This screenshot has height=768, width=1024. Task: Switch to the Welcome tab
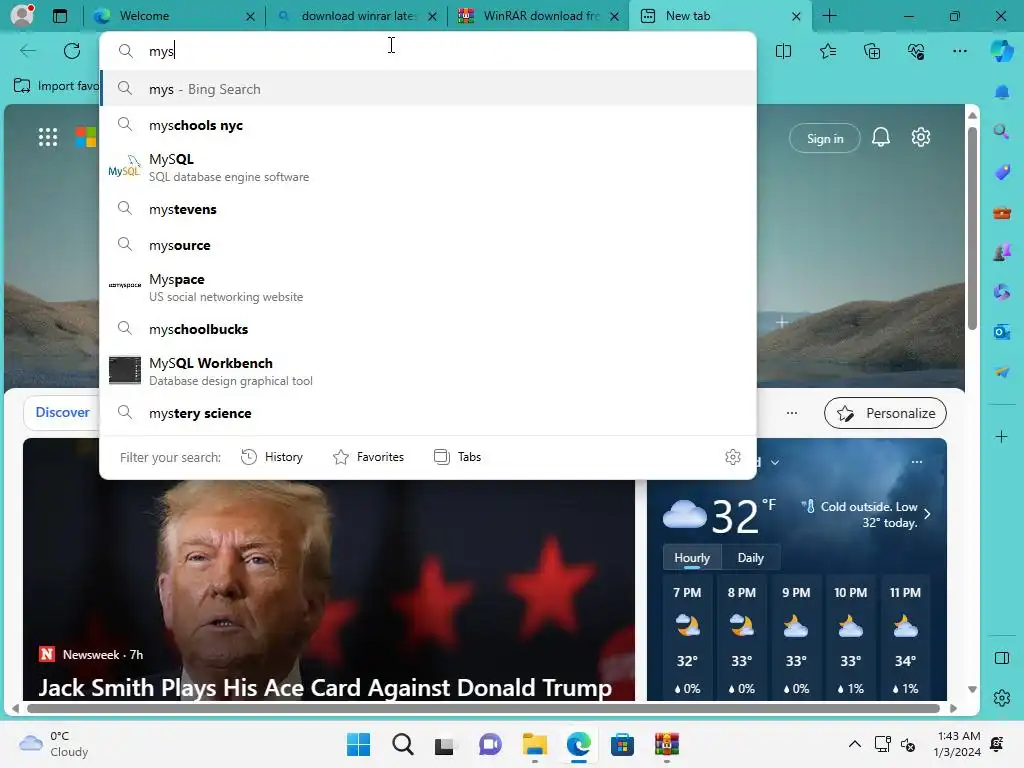point(174,16)
